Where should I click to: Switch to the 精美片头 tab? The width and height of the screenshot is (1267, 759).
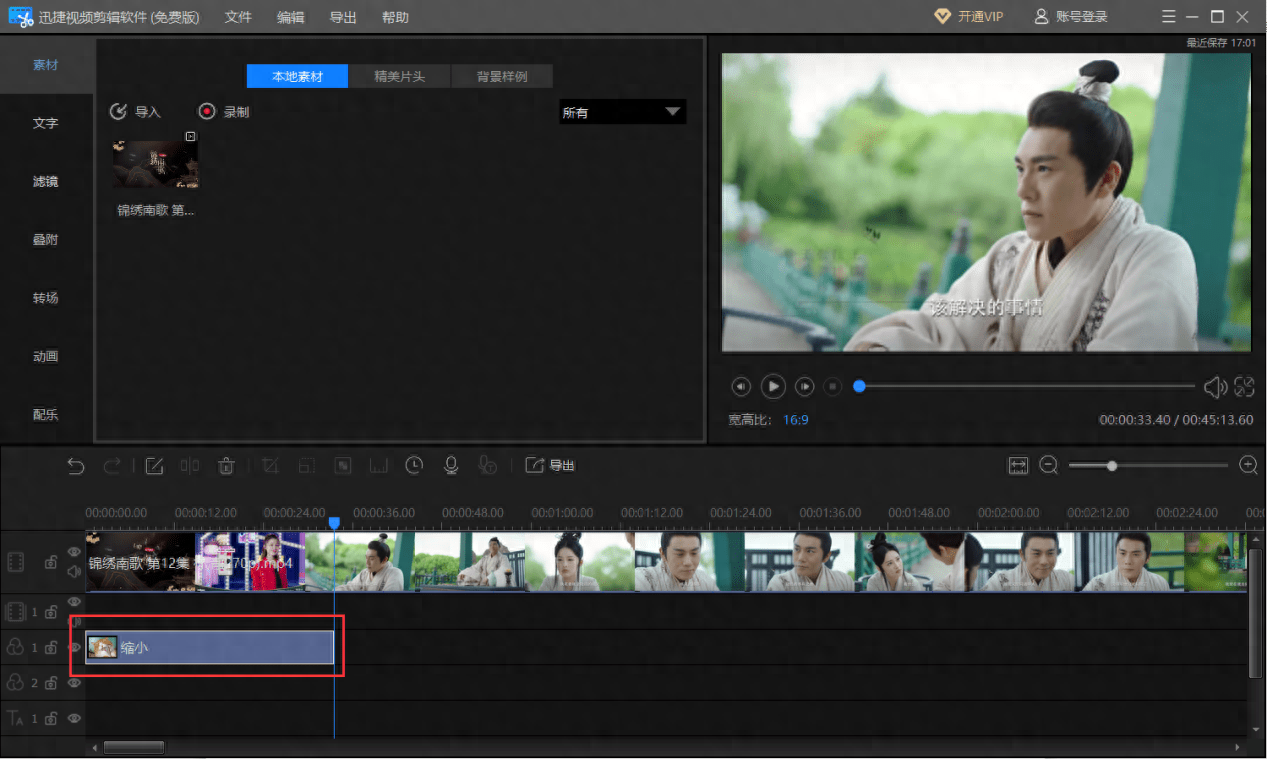399,77
